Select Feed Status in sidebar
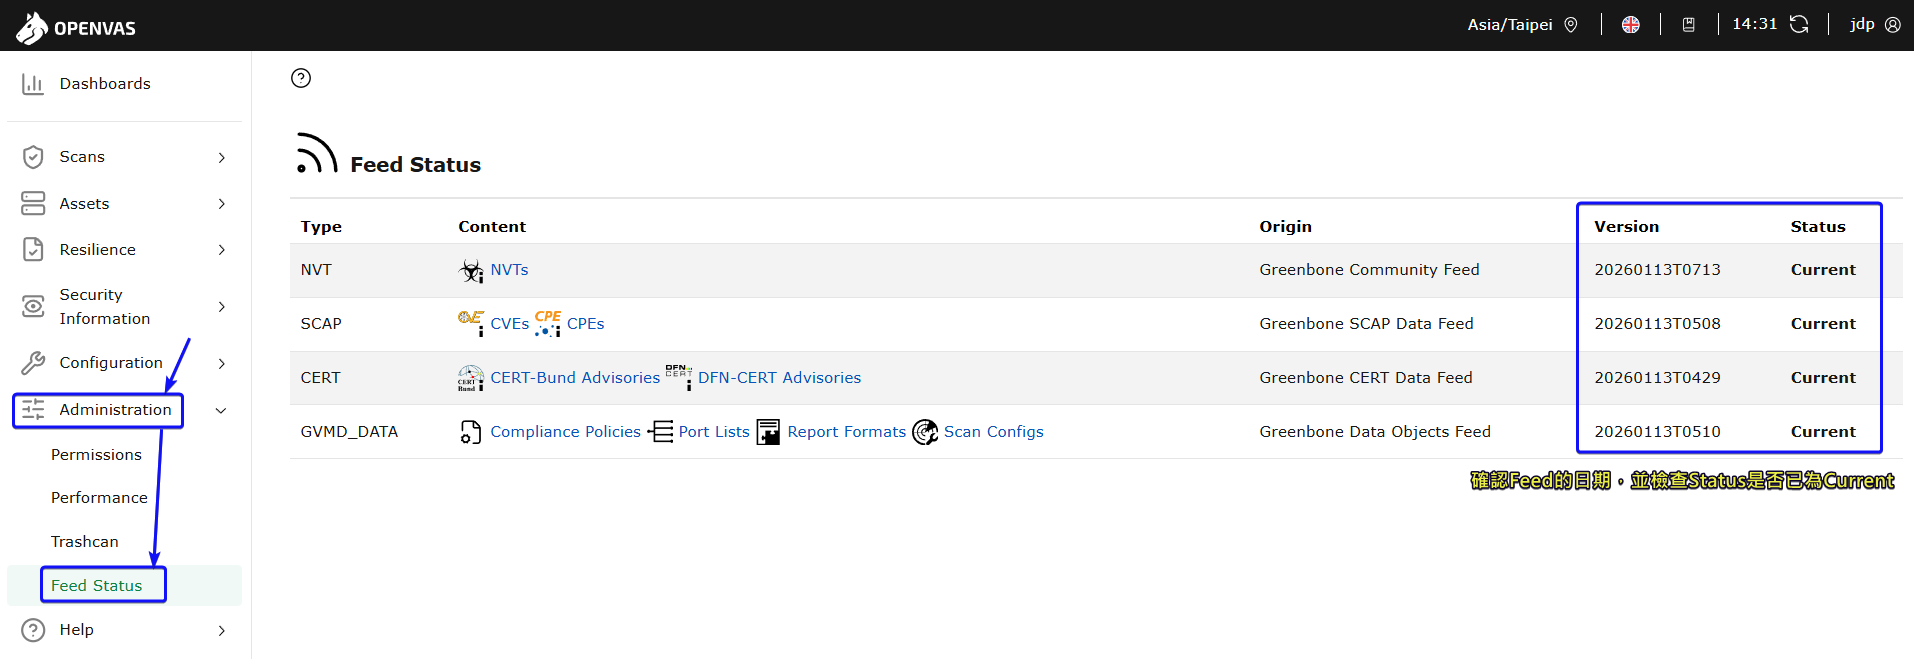 tap(97, 586)
